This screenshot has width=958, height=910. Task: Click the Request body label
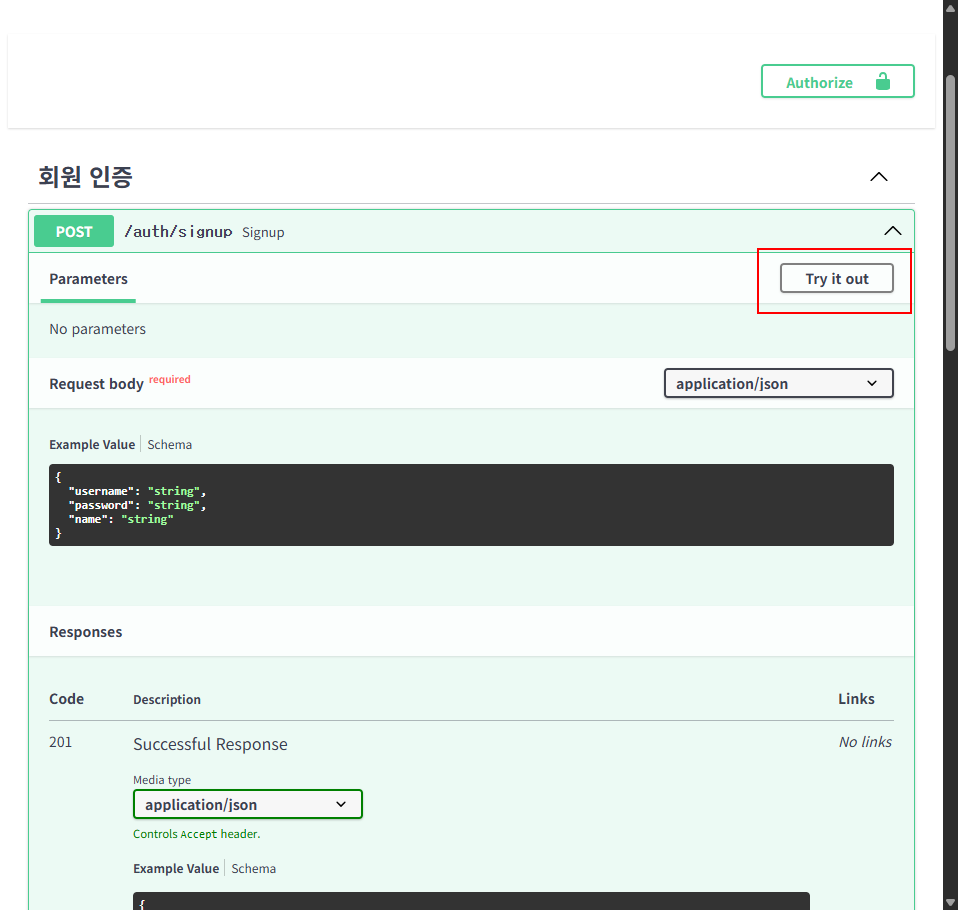97,384
